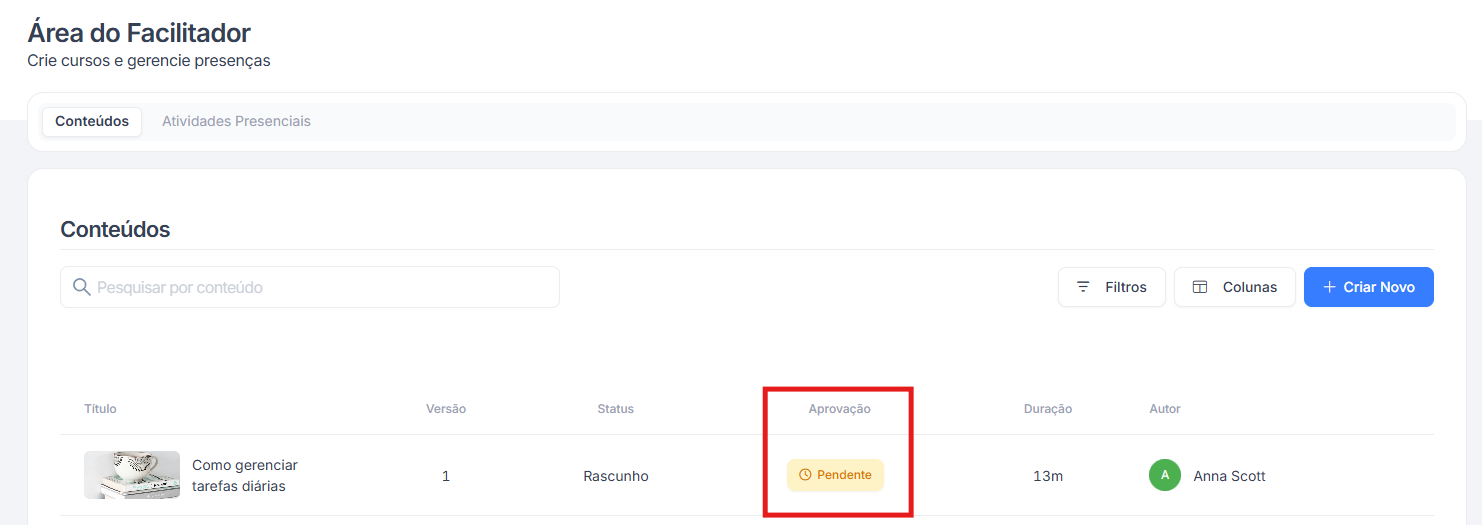
Task: Open the Filtros options
Action: (x=1112, y=287)
